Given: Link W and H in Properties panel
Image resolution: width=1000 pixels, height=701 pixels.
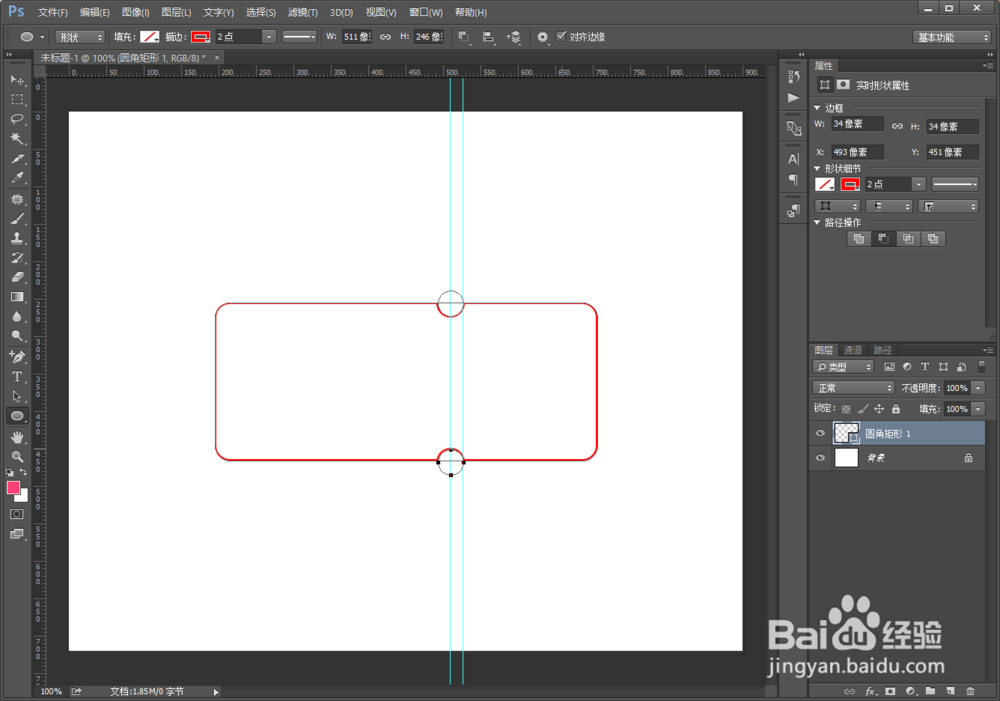Looking at the screenshot, I should point(897,126).
